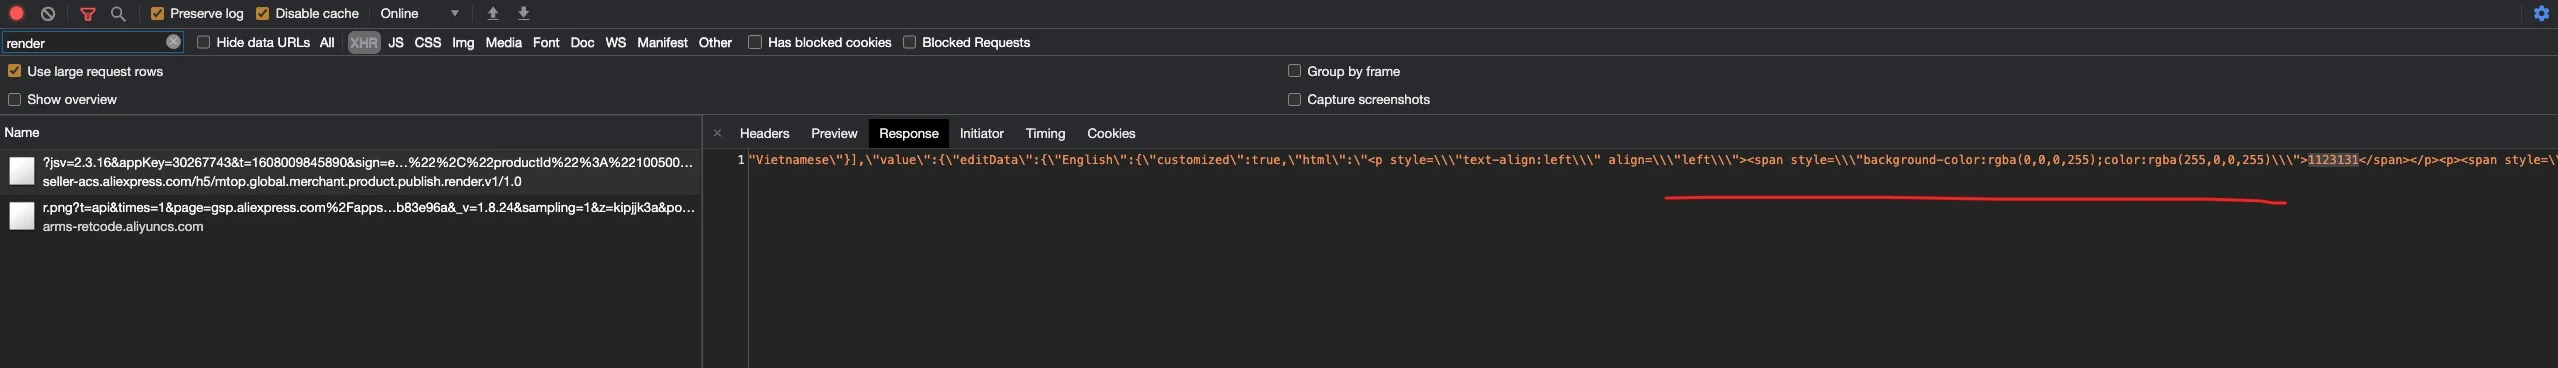2558x368 pixels.
Task: Toggle Disable cache checkbox
Action: [262, 13]
